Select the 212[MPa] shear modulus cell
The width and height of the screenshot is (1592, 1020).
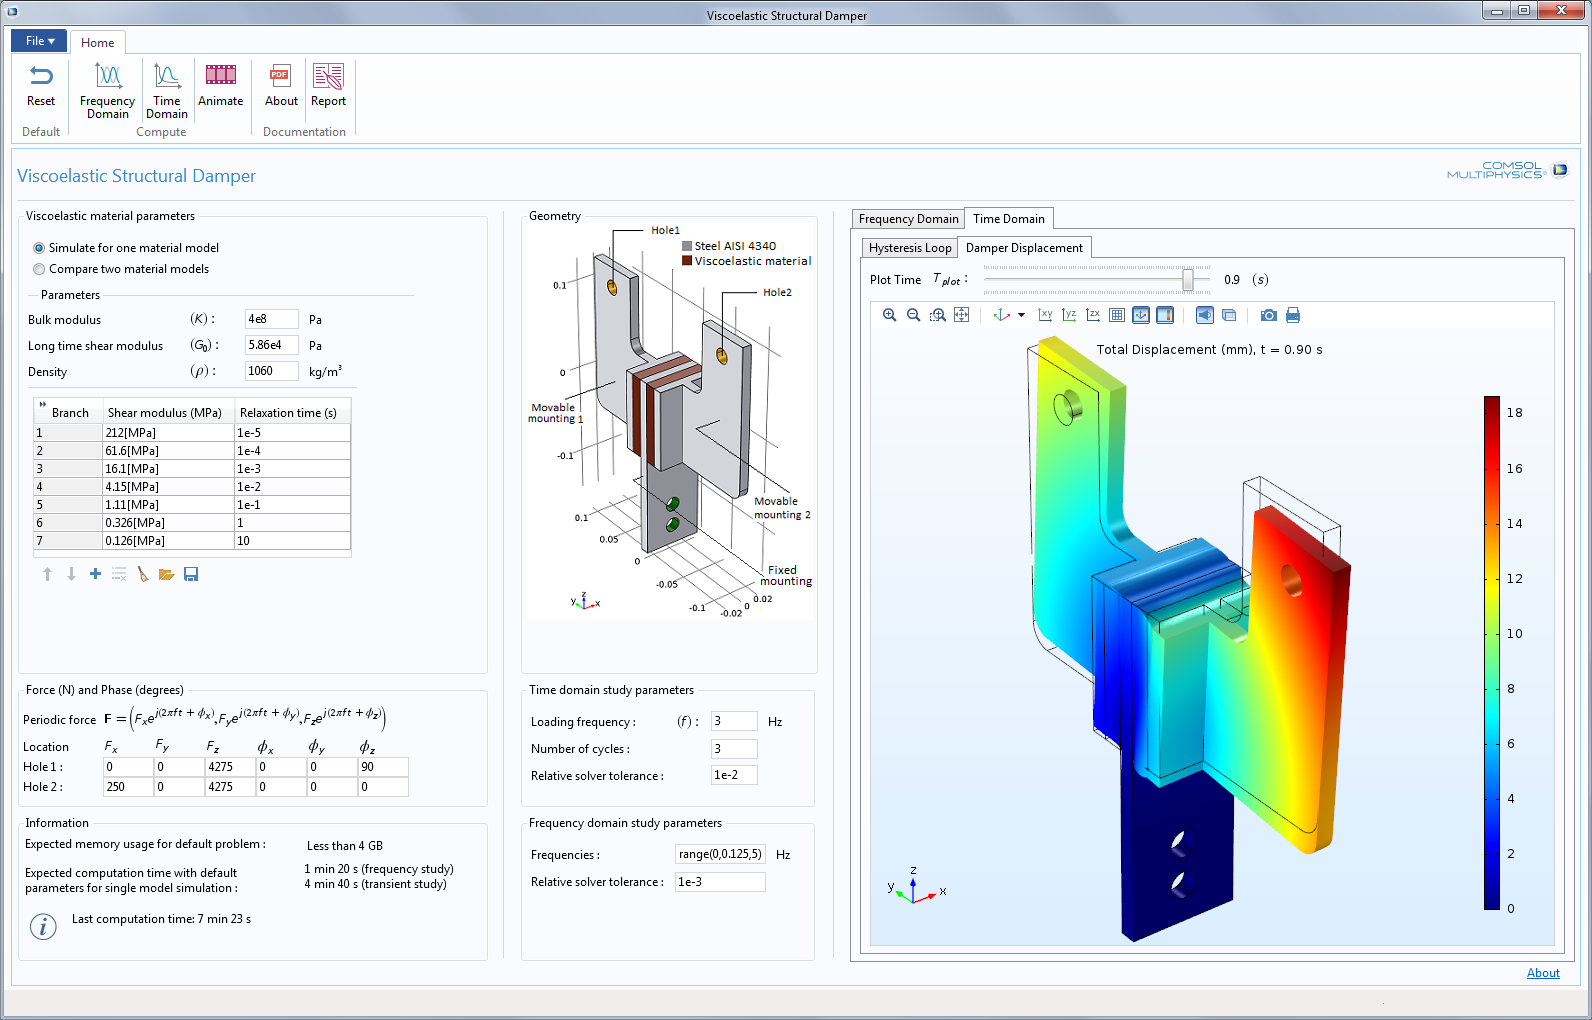click(x=168, y=433)
